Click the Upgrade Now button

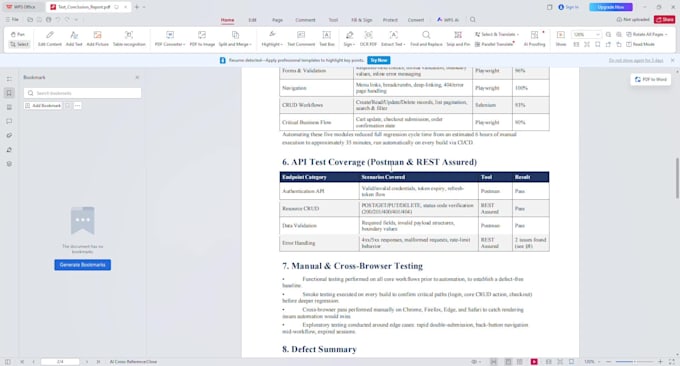611,7
